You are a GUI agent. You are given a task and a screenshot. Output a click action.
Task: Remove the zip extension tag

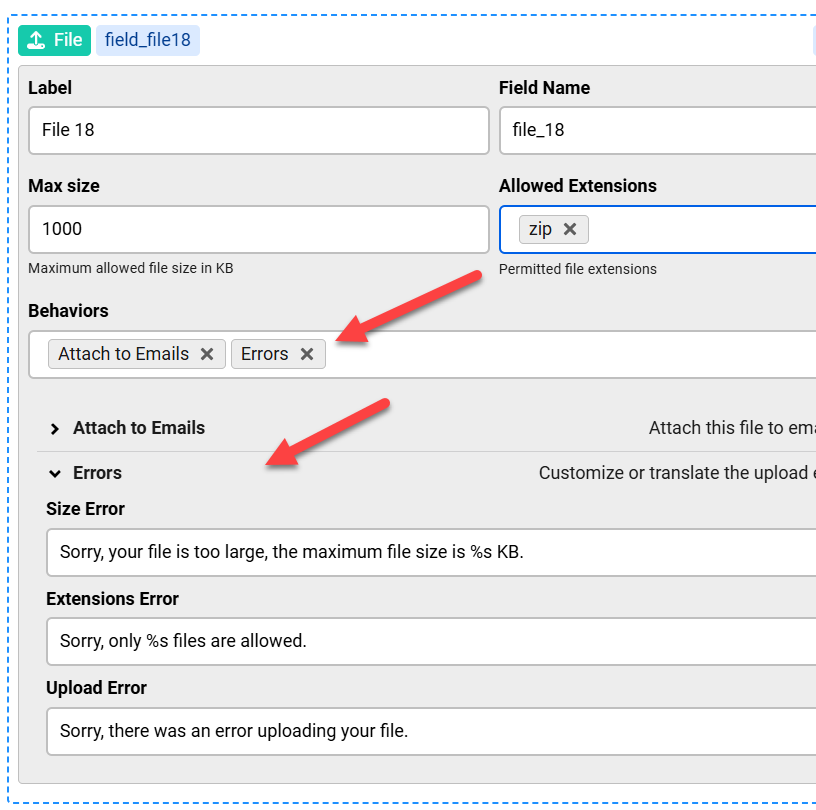pyautogui.click(x=570, y=229)
